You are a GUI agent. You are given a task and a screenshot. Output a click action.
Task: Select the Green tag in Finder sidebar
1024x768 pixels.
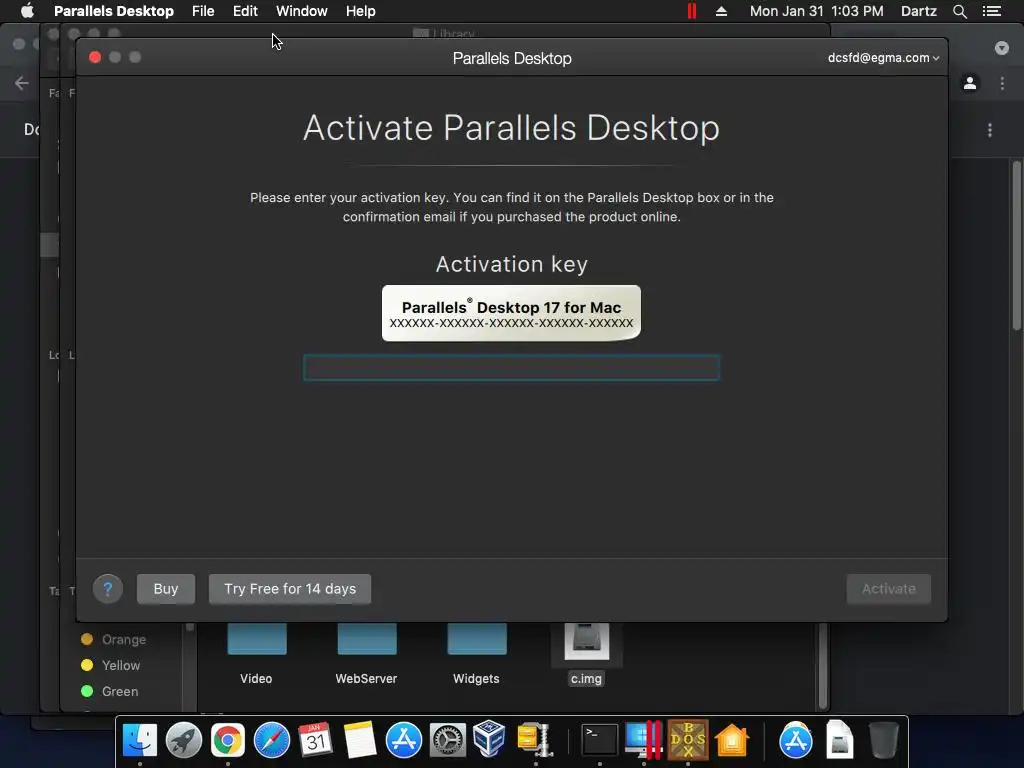tap(109, 692)
